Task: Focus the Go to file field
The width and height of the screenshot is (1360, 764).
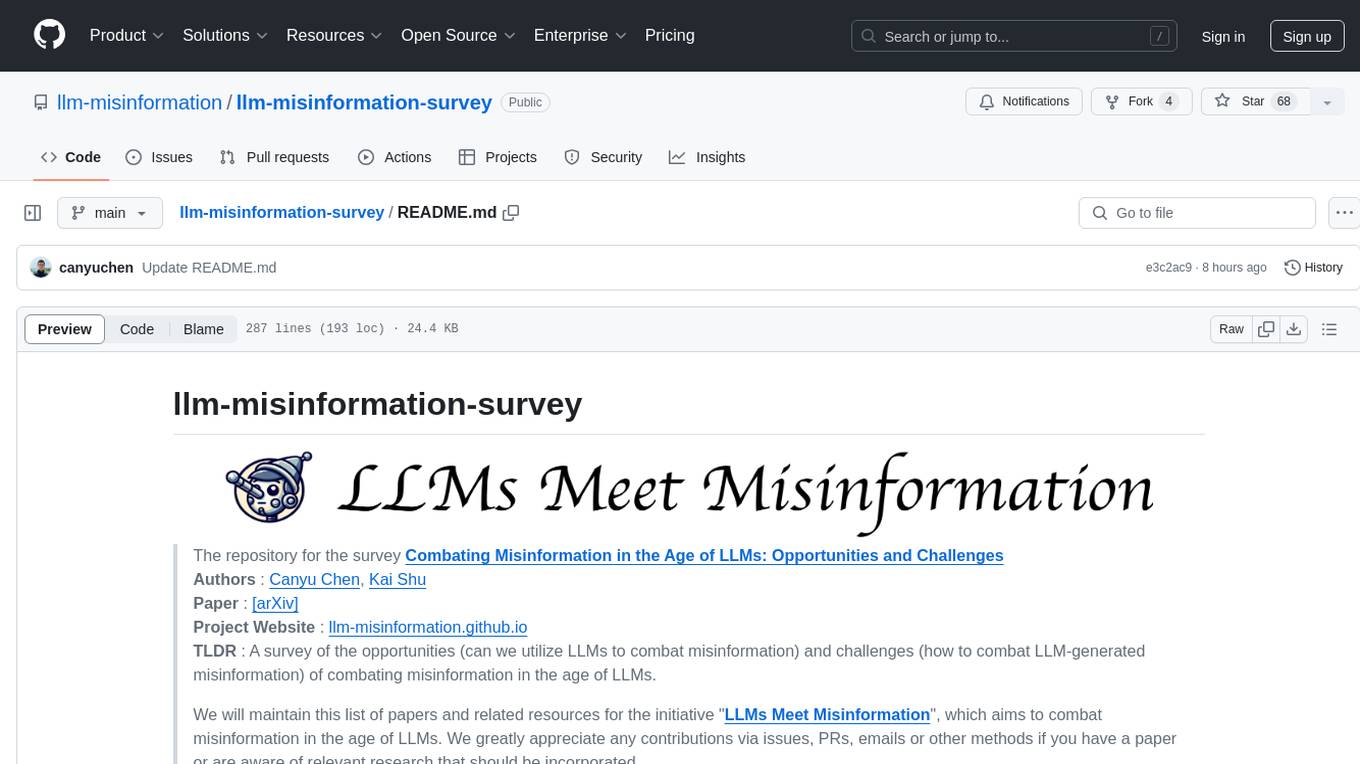Action: tap(1197, 213)
